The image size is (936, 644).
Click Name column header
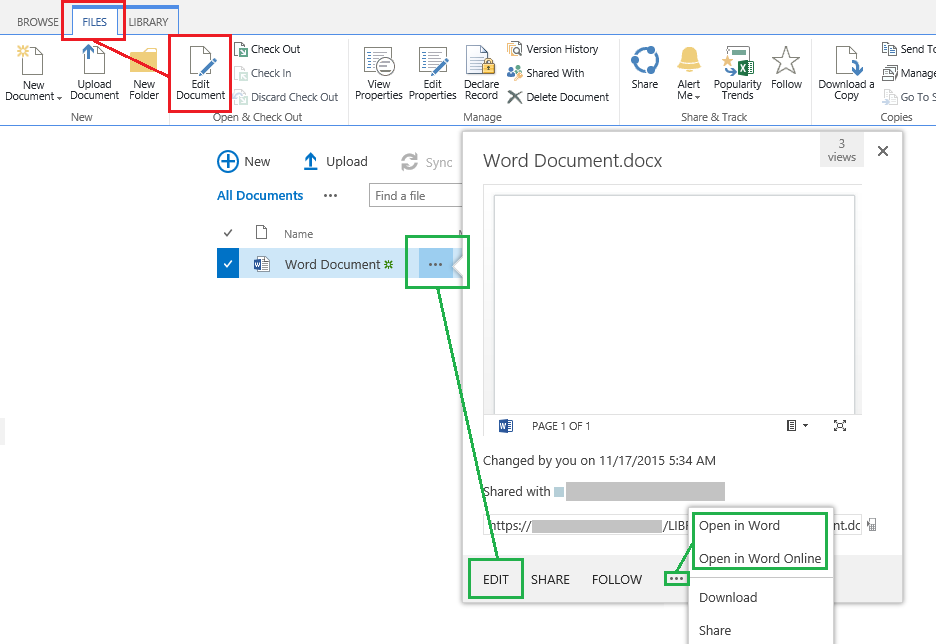click(298, 234)
